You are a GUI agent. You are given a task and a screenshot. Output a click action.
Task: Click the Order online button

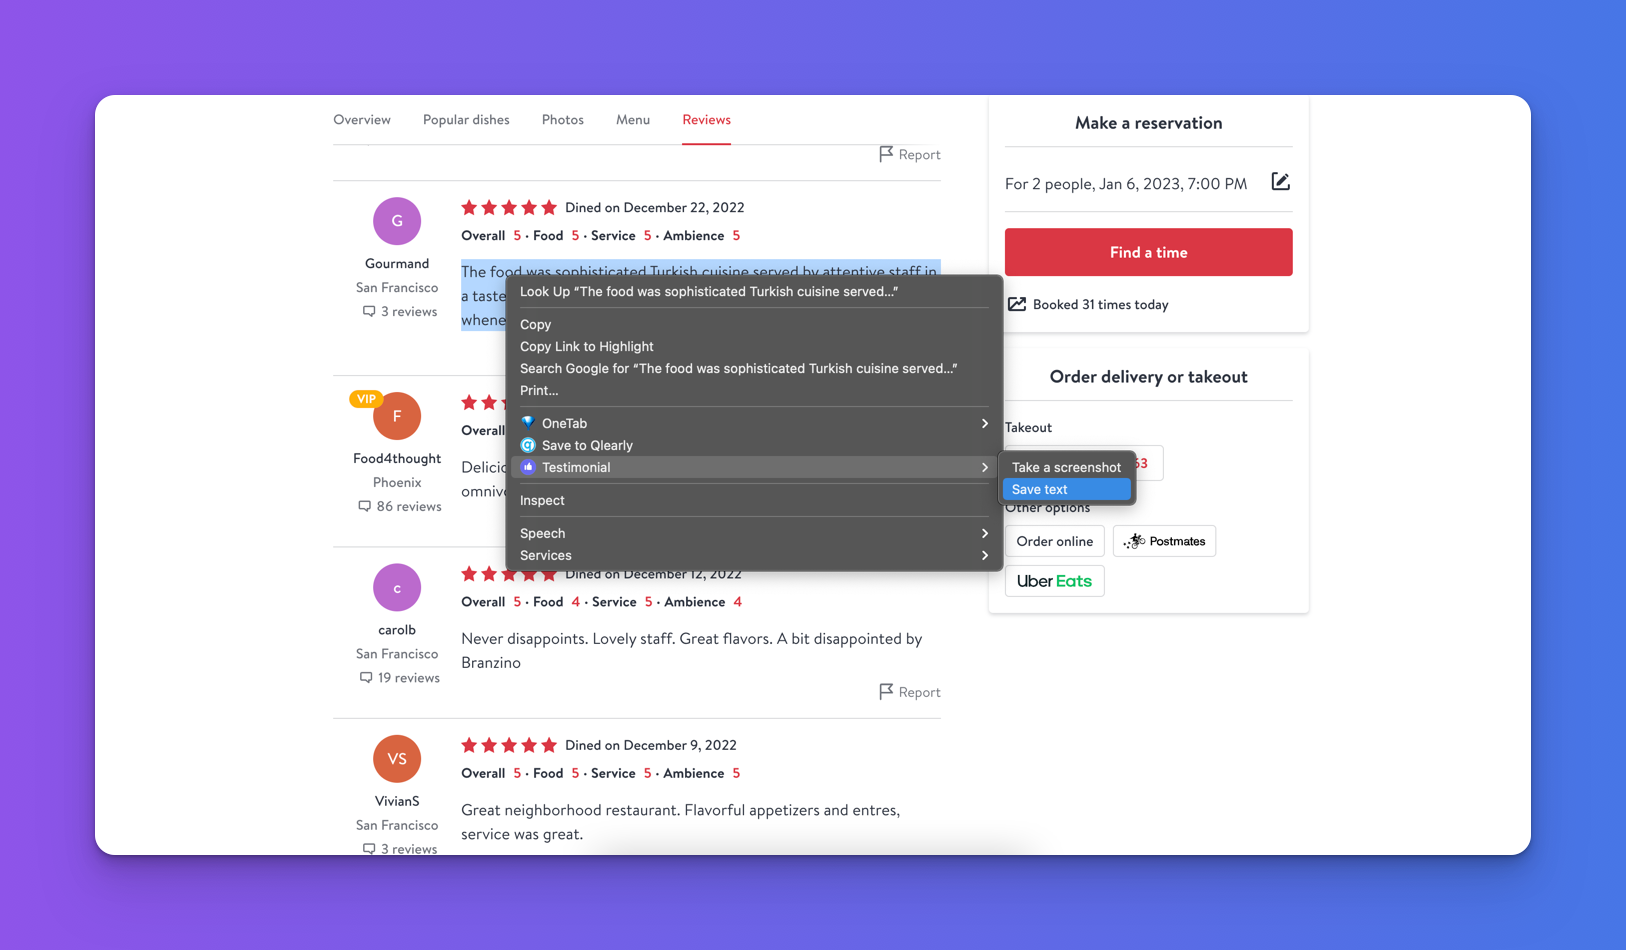[x=1054, y=541]
